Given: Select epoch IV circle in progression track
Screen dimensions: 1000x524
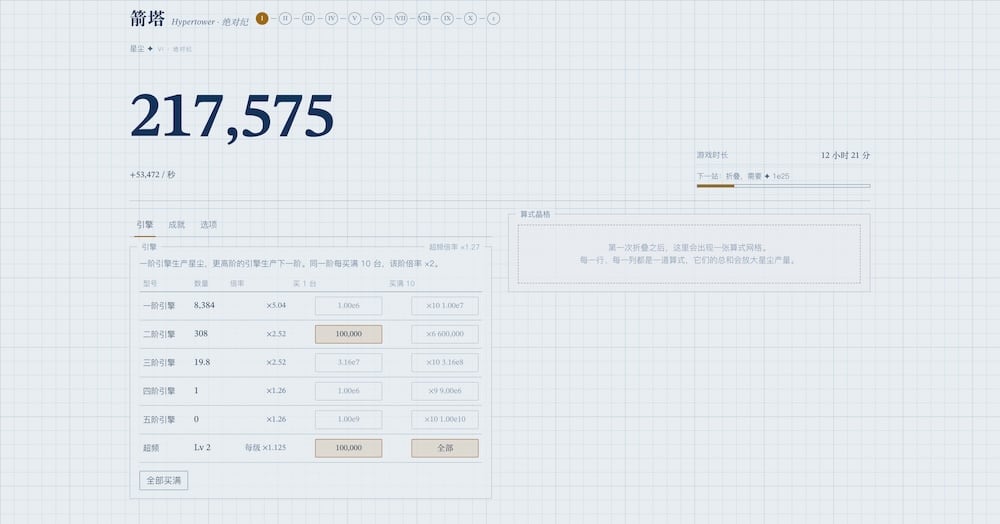Looking at the screenshot, I should pos(332,18).
